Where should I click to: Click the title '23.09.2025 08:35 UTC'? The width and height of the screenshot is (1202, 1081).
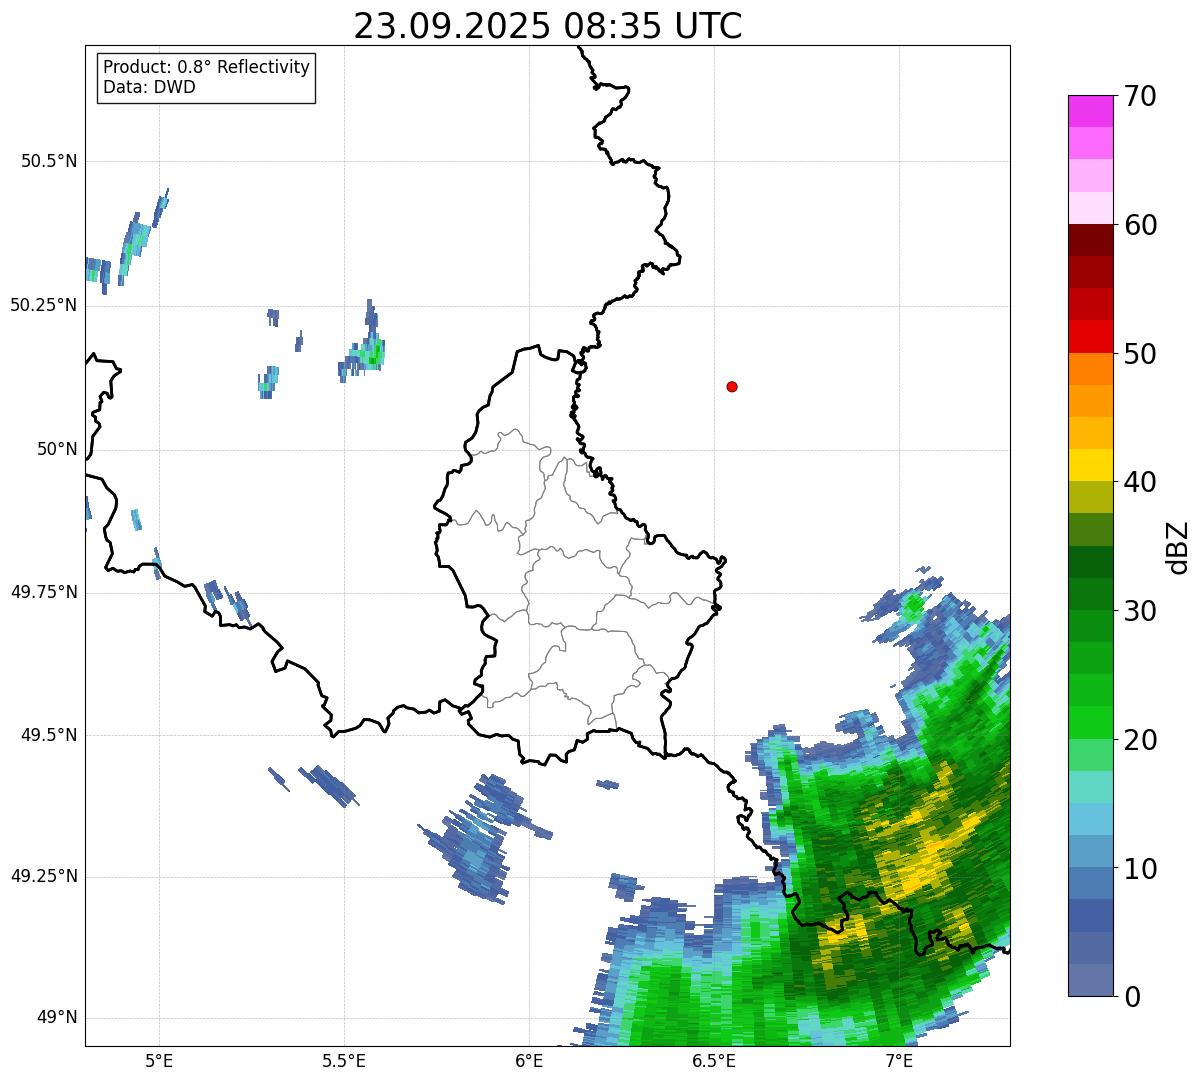548,26
